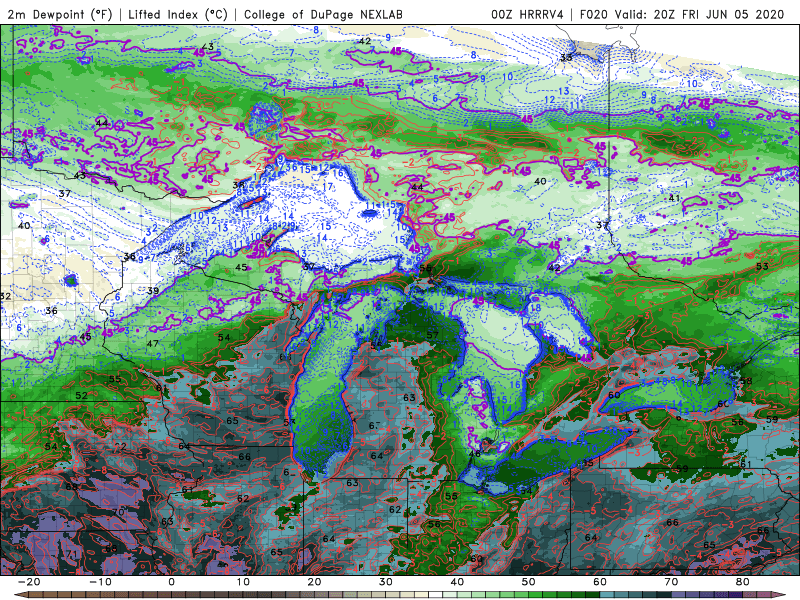Screen dimensions: 800x600
Task: Click the '70' label under the color scale
Action: point(671,582)
